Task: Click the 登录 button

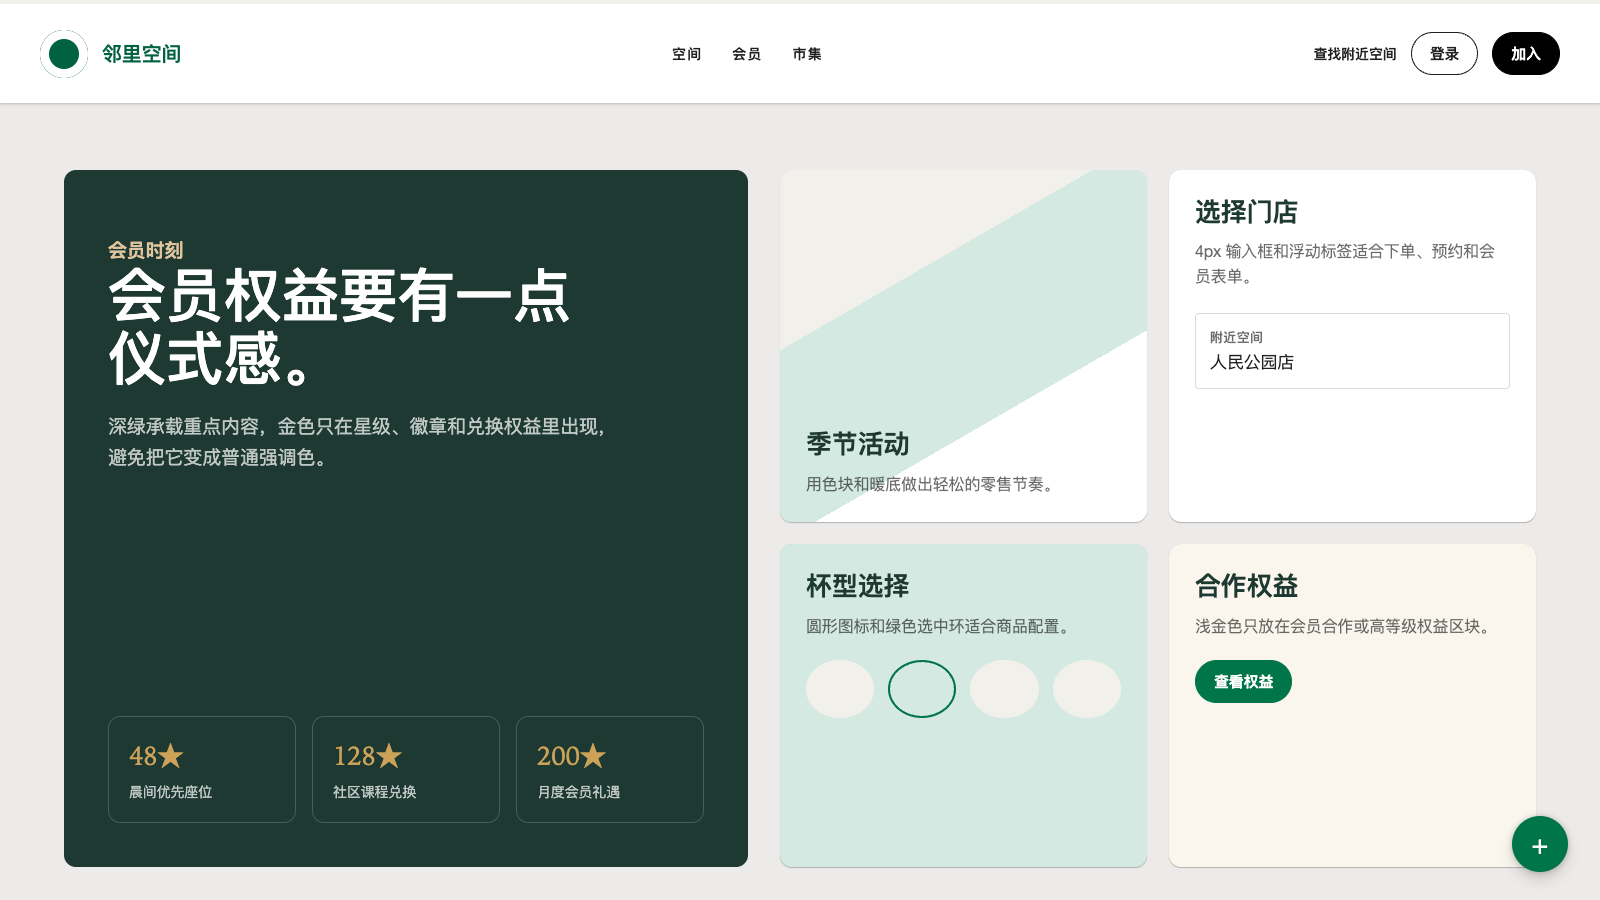Action: 1444,54
